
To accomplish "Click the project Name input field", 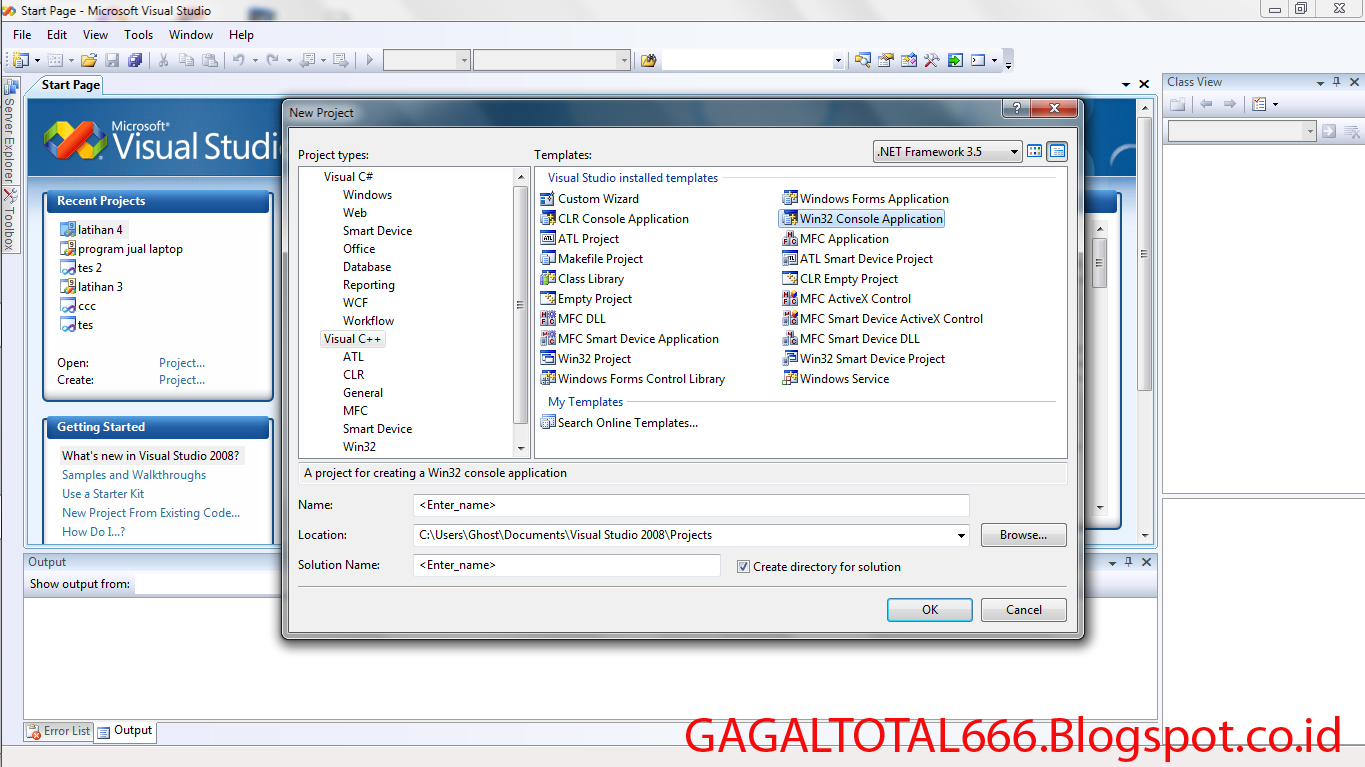I will (691, 505).
